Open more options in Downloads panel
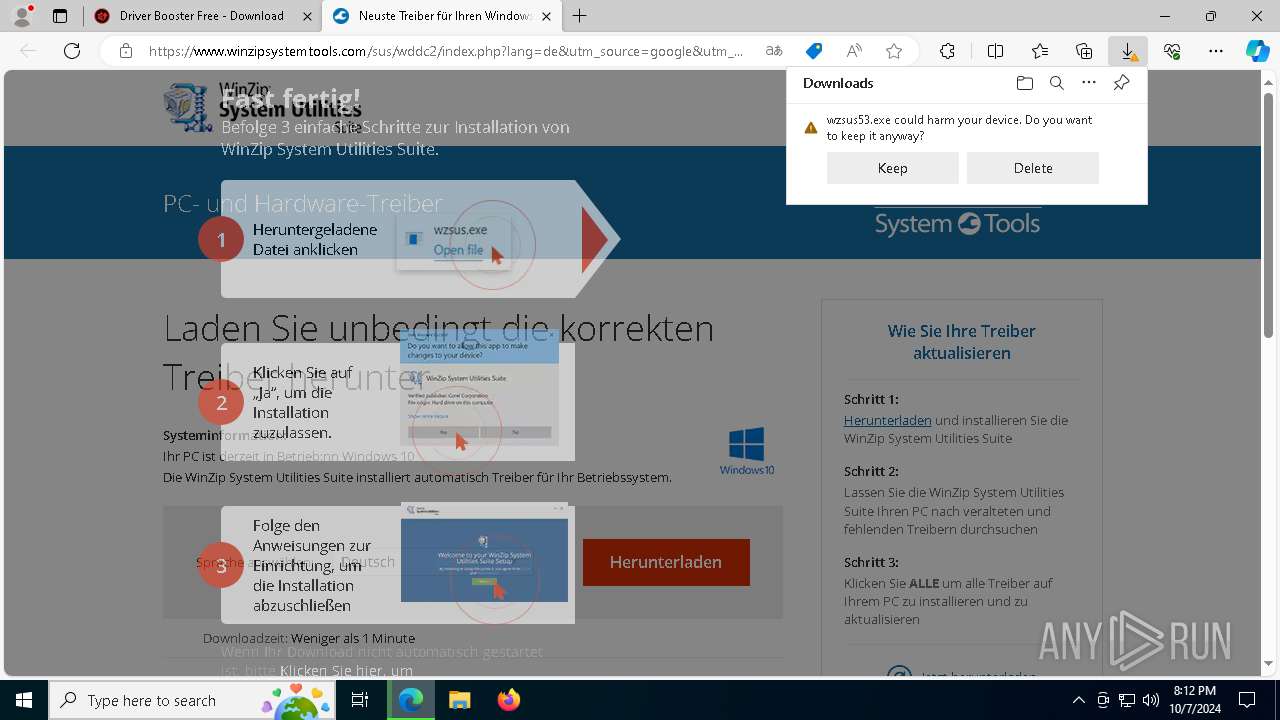 click(x=1089, y=83)
